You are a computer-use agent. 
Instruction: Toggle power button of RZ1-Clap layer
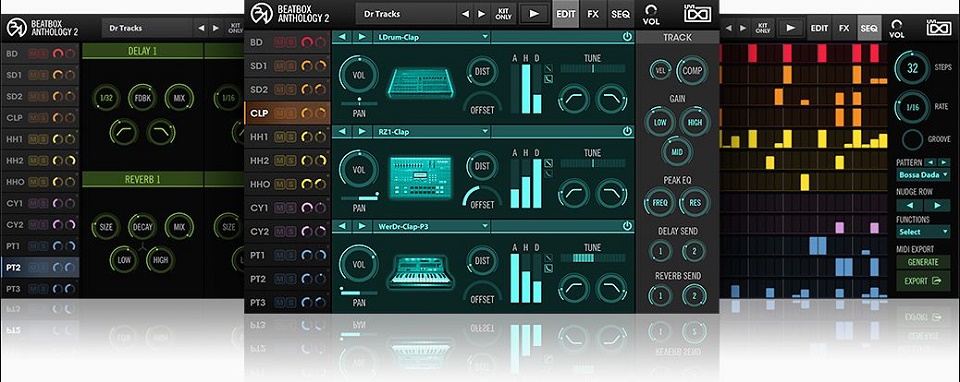point(627,131)
